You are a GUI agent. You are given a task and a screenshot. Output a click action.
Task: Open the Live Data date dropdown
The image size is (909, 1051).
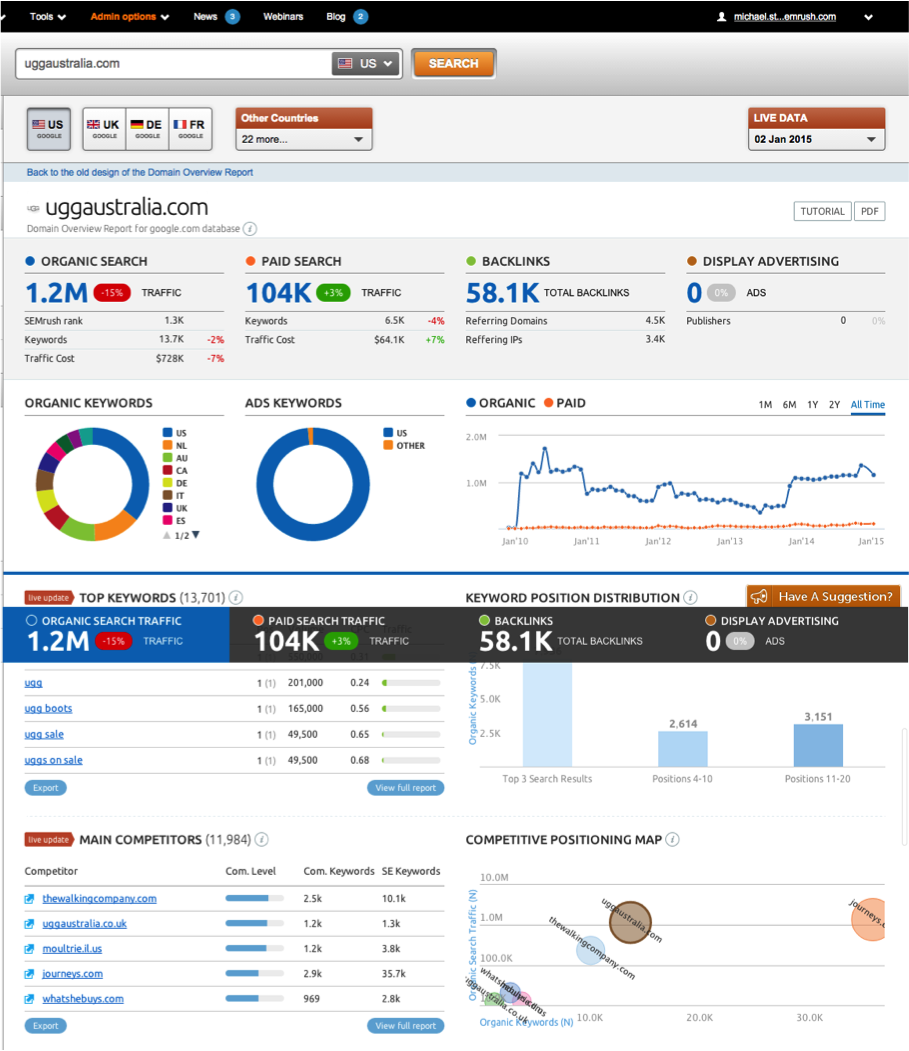point(816,139)
